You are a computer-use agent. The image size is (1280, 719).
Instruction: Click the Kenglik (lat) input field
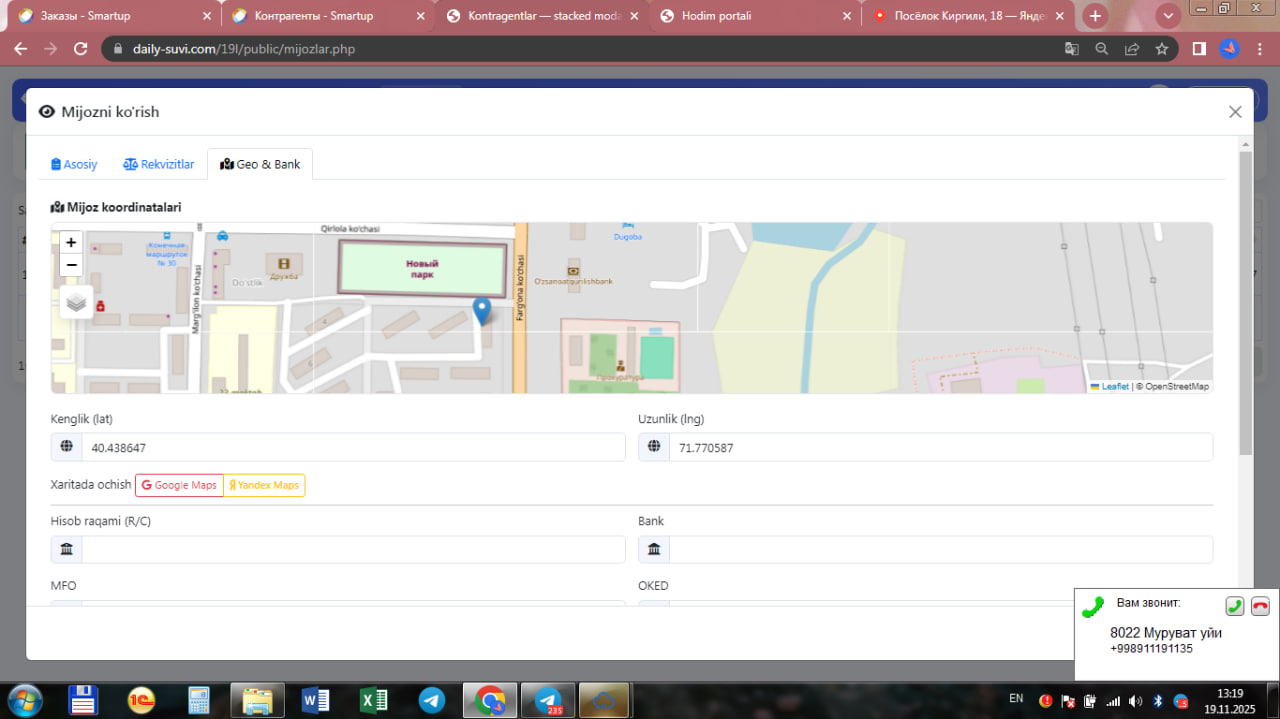point(352,448)
